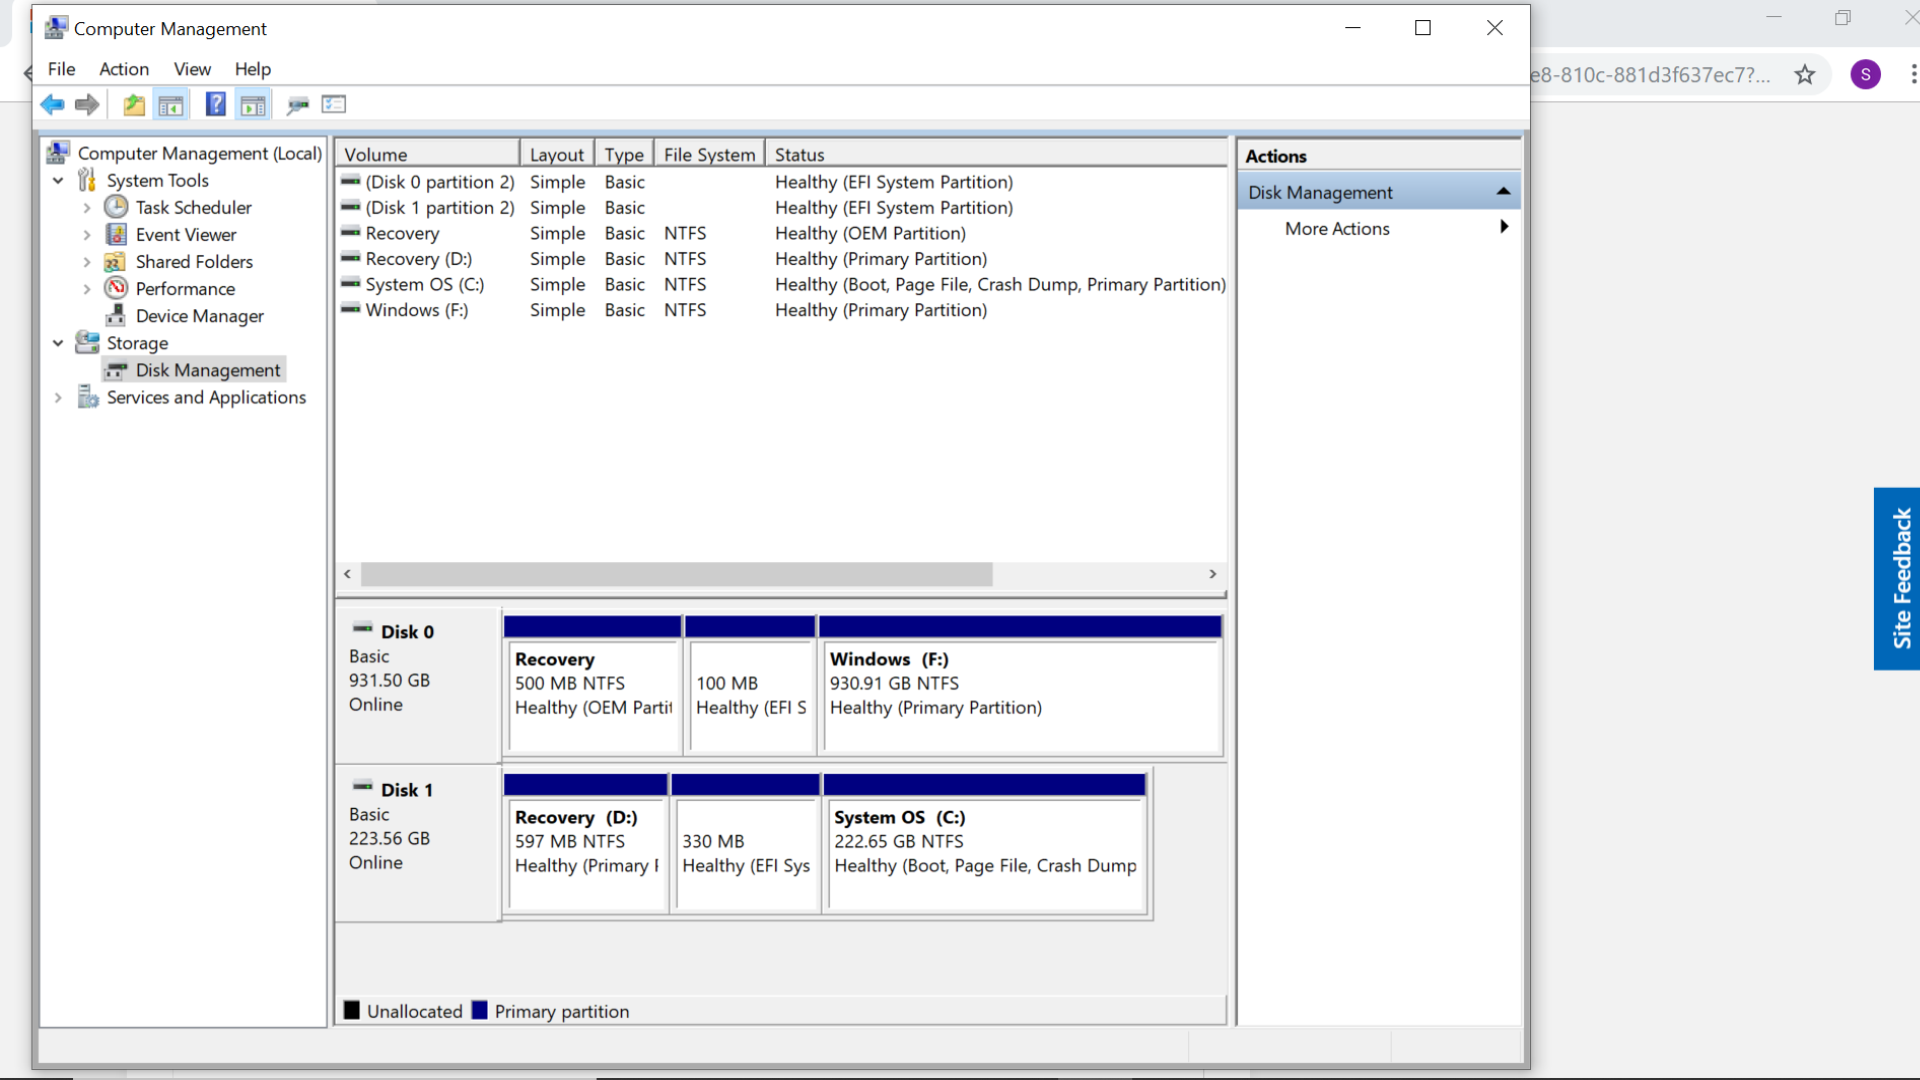
Task: Toggle Show/Hide Console Tree toolbar button
Action: 171,104
